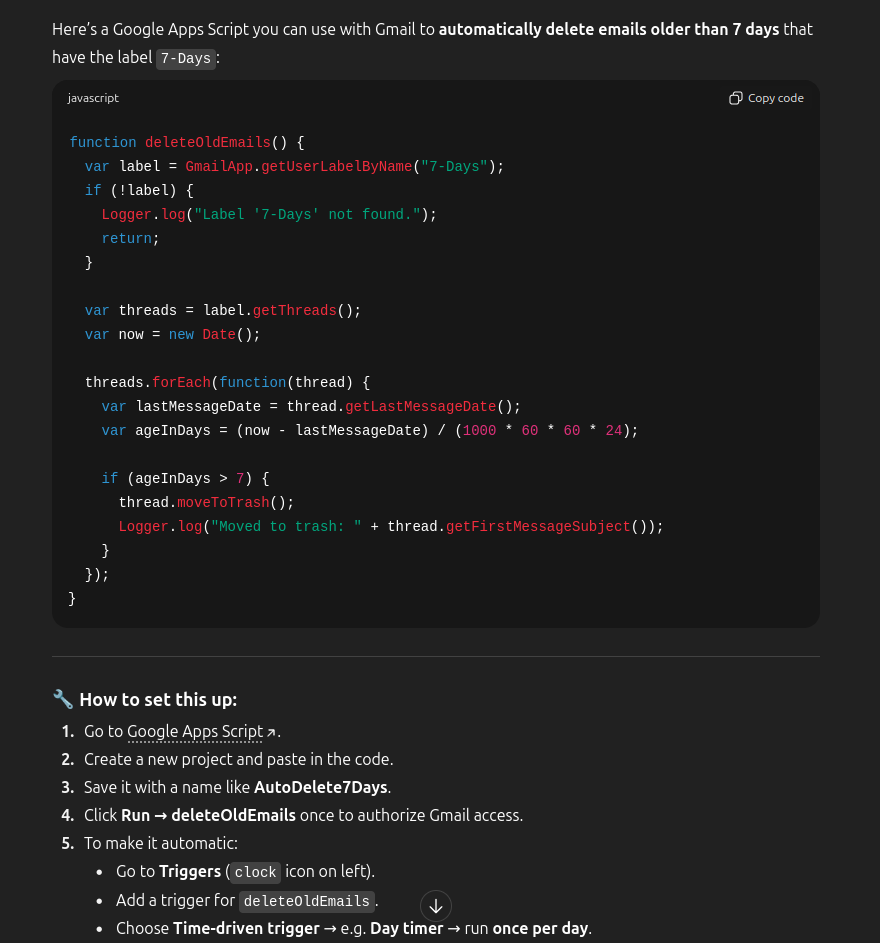
Task: Click the once per day bold text
Action: [541, 928]
